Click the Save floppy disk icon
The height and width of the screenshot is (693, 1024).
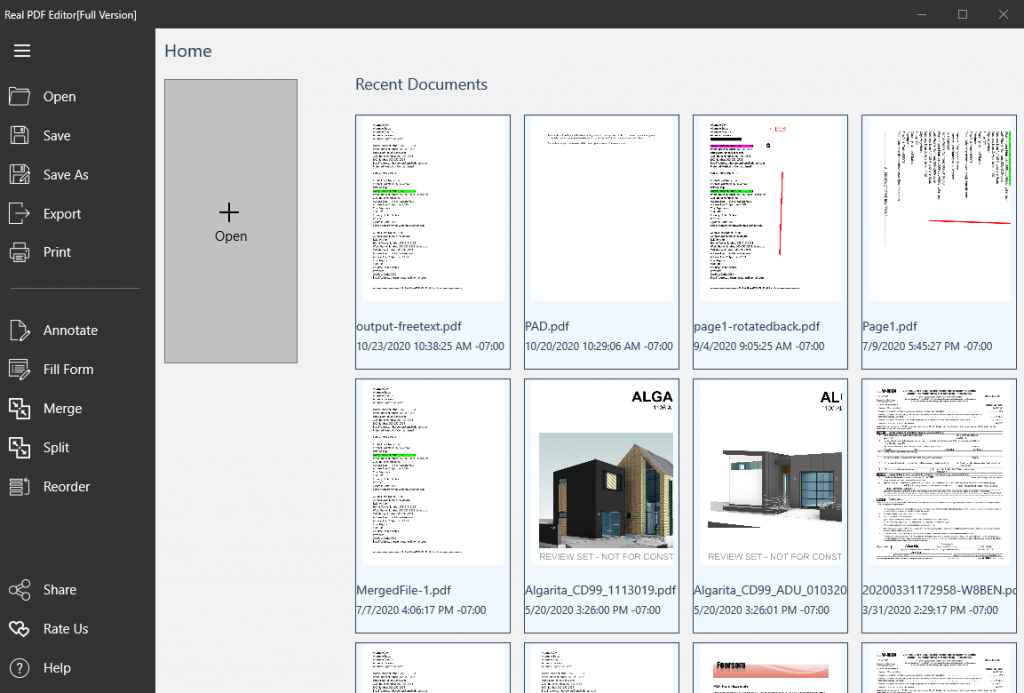click(20, 135)
